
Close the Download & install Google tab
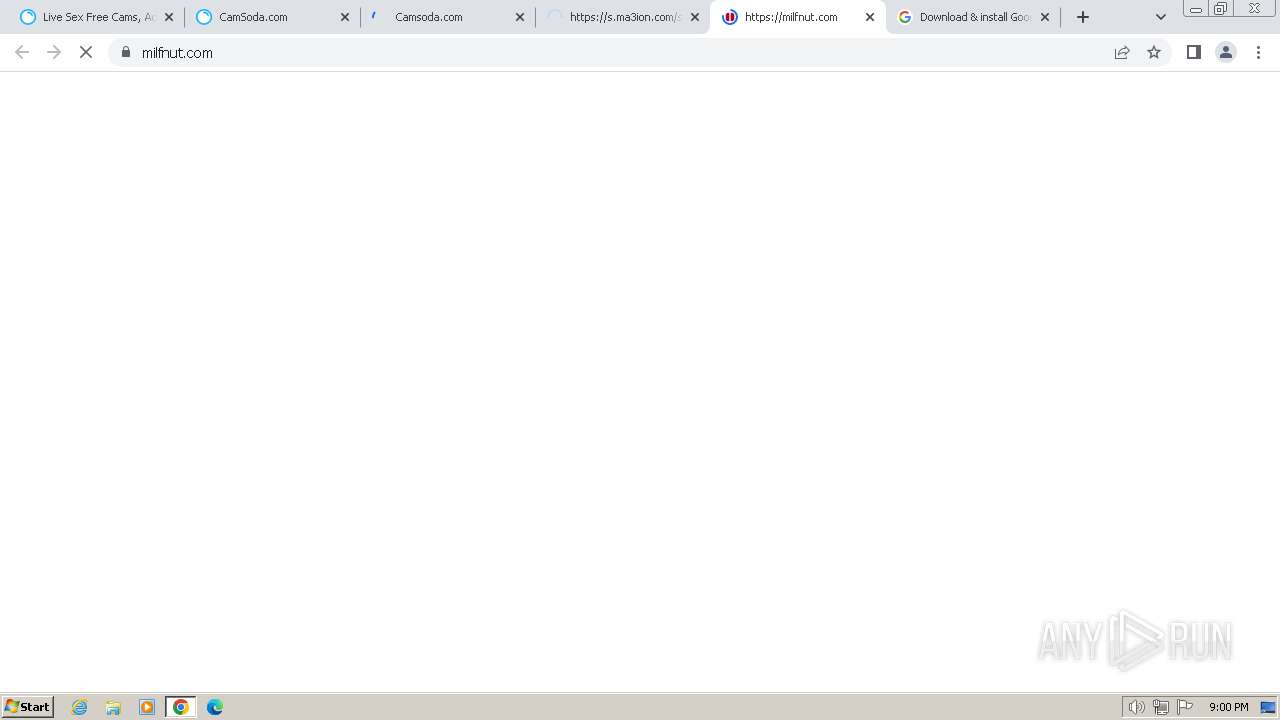tap(1045, 17)
